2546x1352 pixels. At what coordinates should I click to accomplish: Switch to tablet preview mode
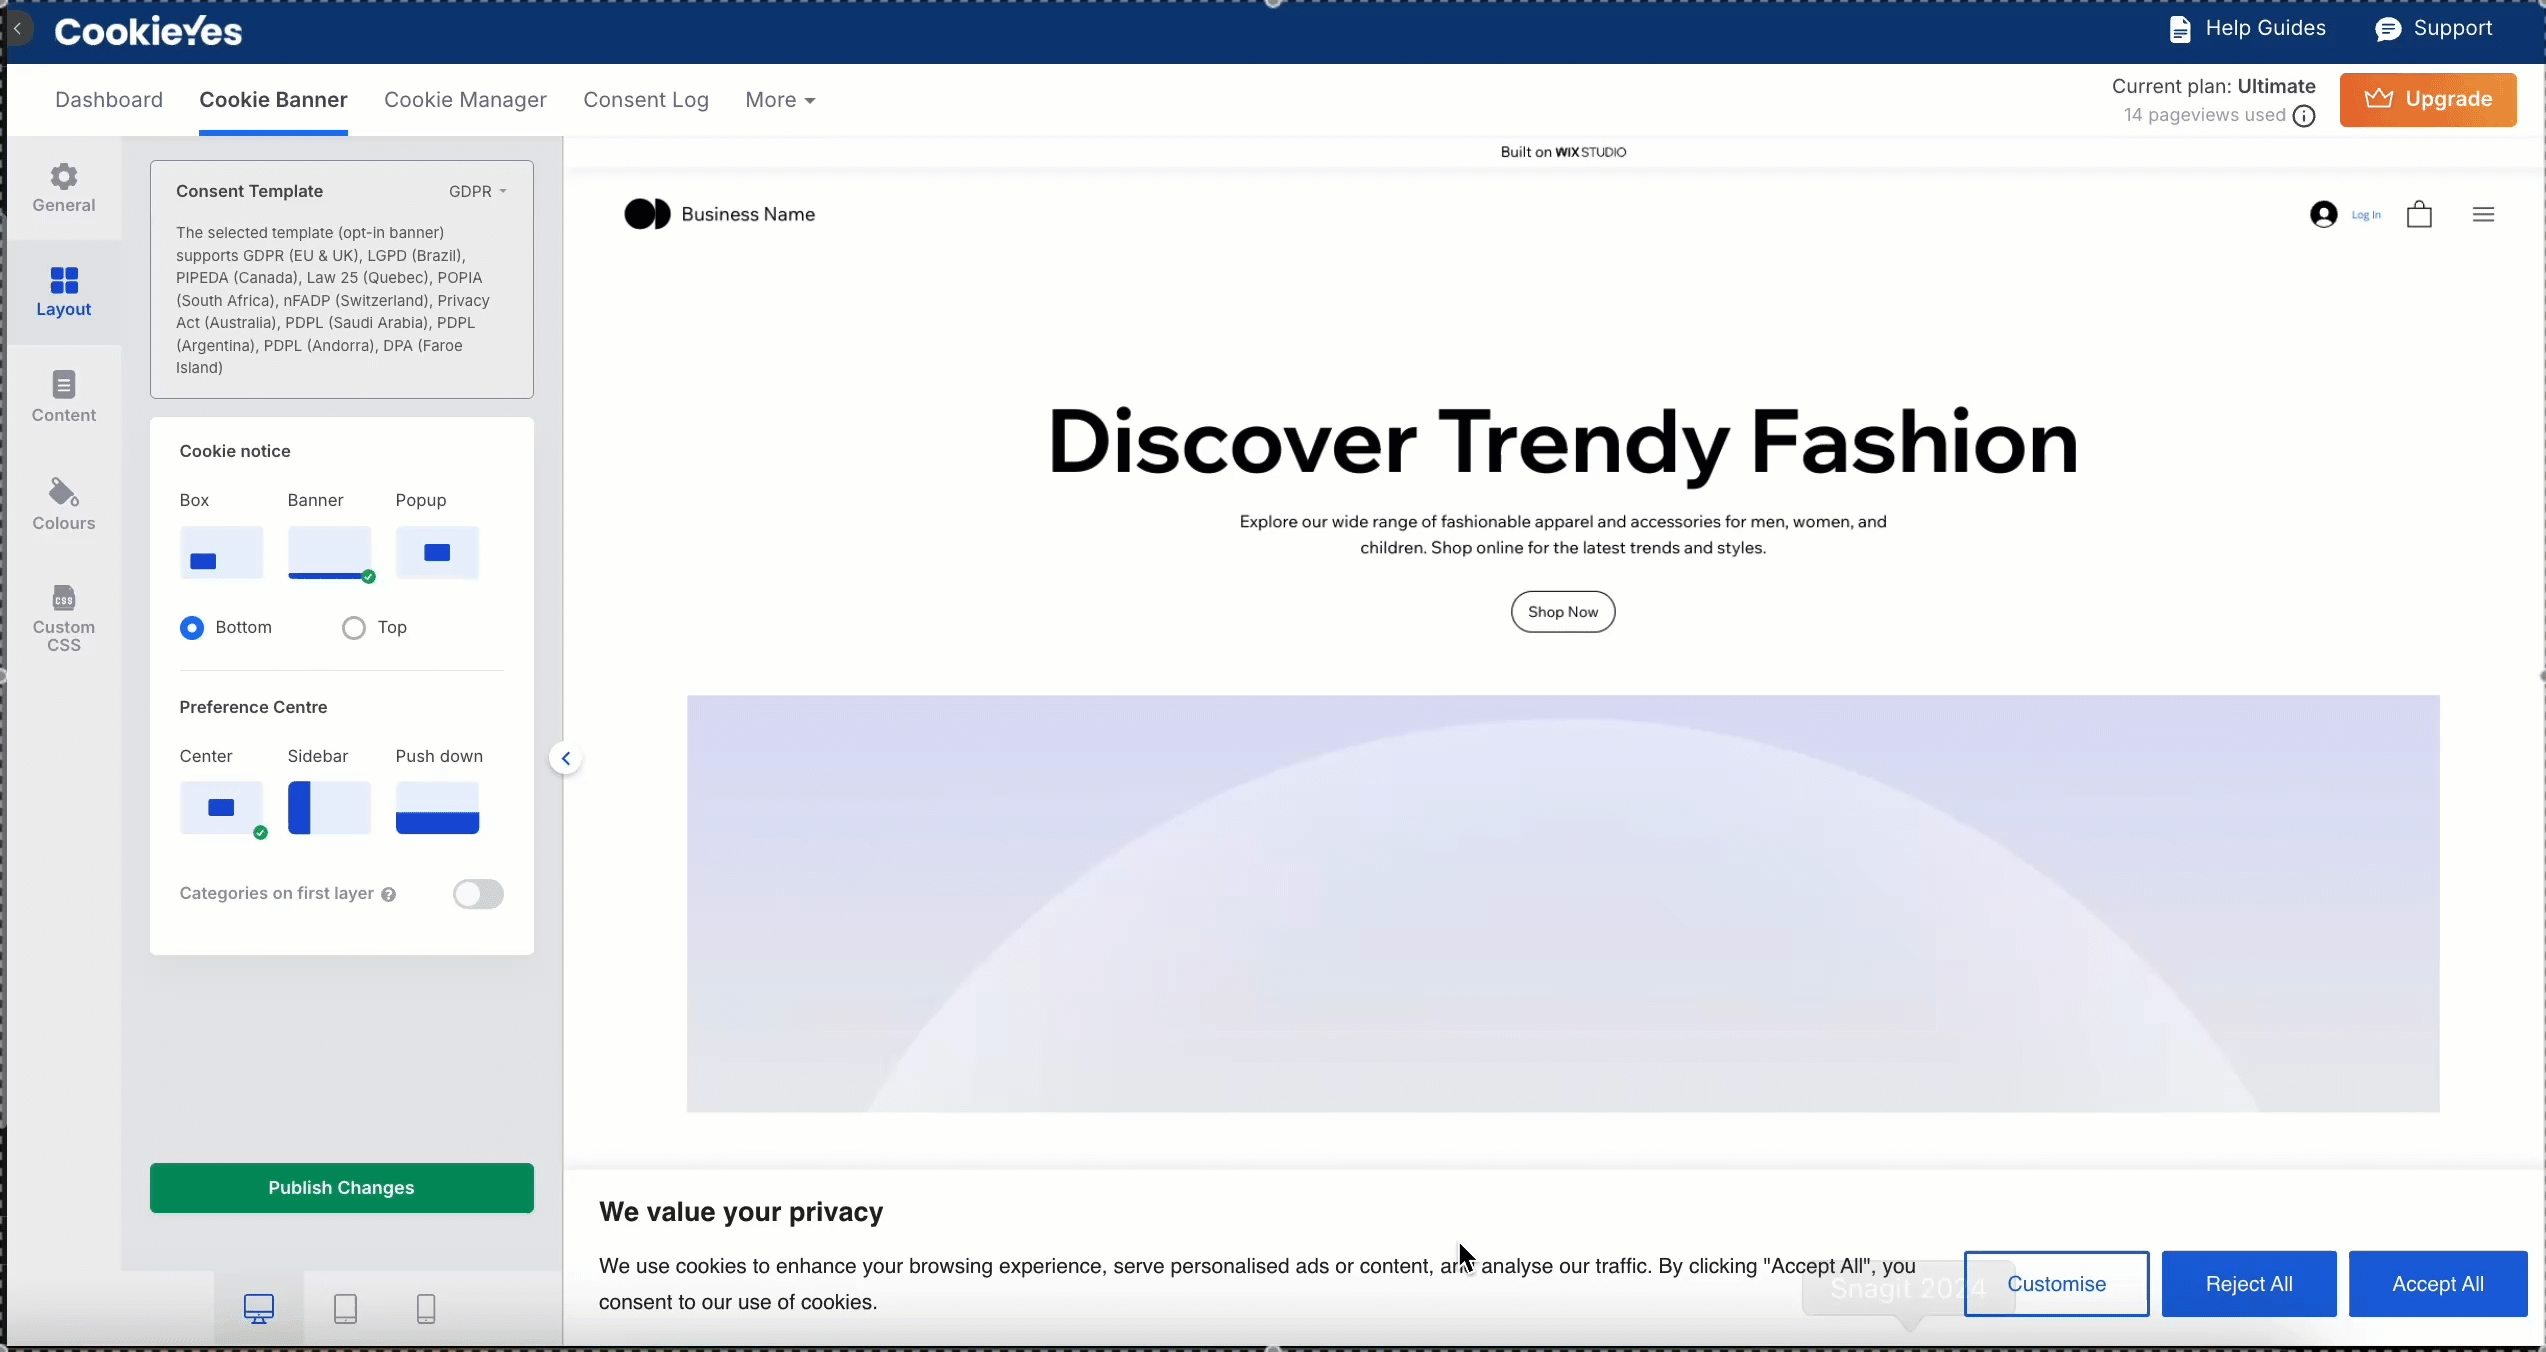[x=345, y=1308]
